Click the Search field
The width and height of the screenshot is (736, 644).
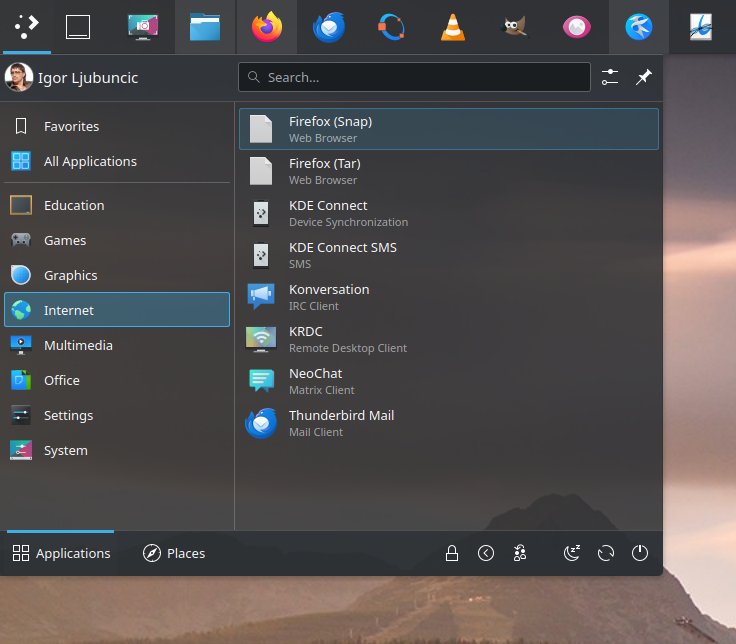click(414, 77)
